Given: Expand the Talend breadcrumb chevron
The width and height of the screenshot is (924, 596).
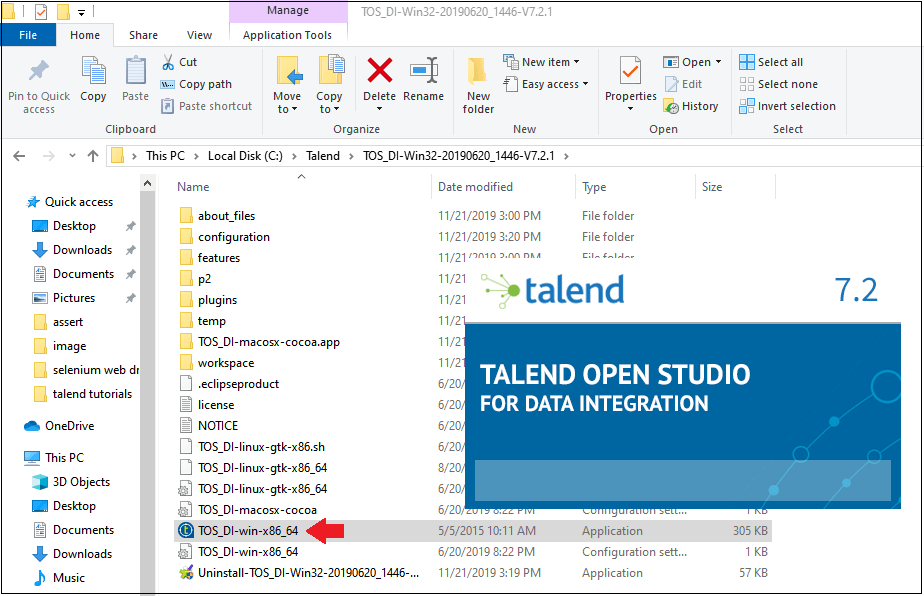Looking at the screenshot, I should [x=351, y=156].
